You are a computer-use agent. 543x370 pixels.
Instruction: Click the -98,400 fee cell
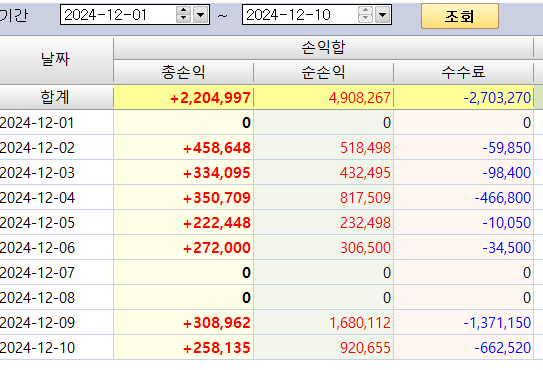463,173
